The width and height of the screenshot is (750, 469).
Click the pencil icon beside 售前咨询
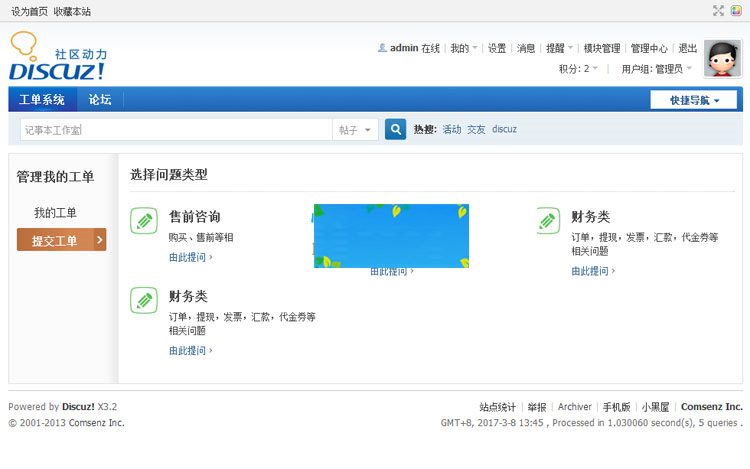point(145,220)
